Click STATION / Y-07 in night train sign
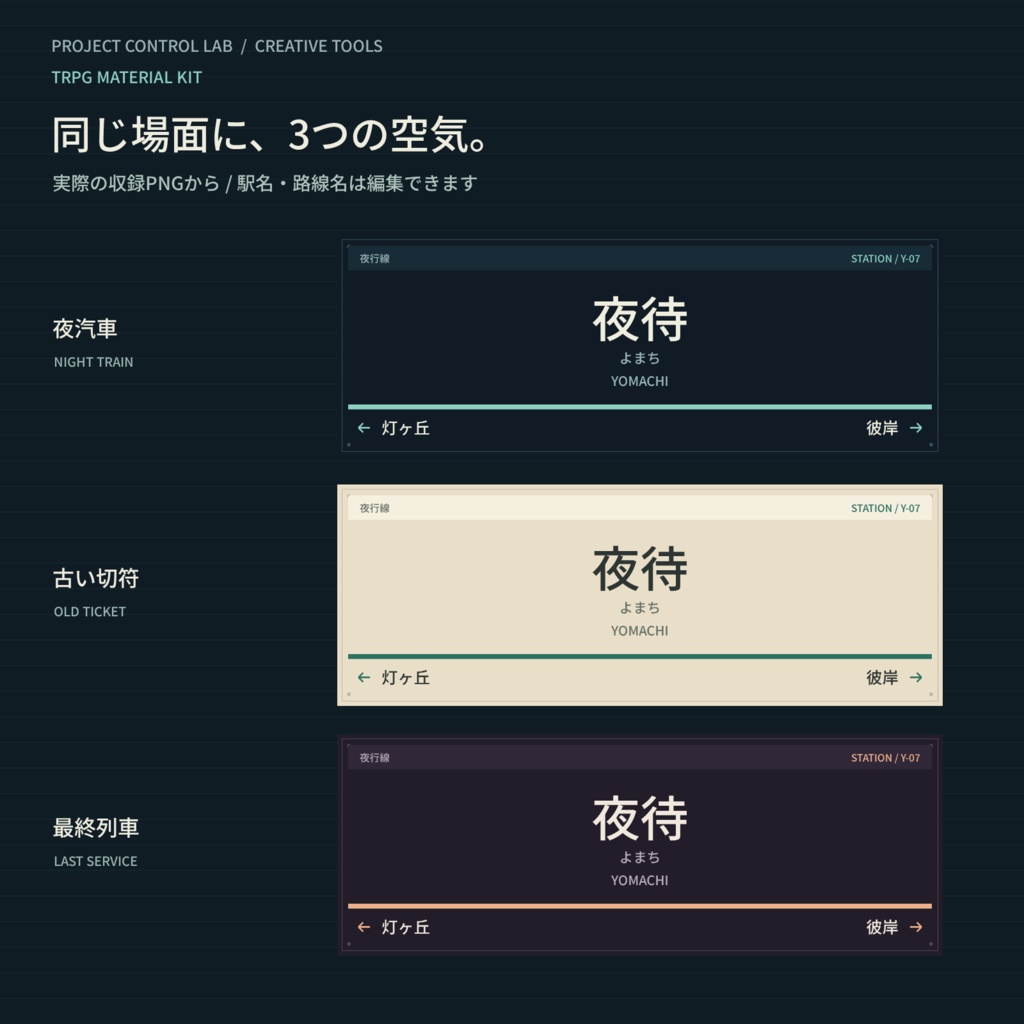1024x1024 pixels. 885,259
